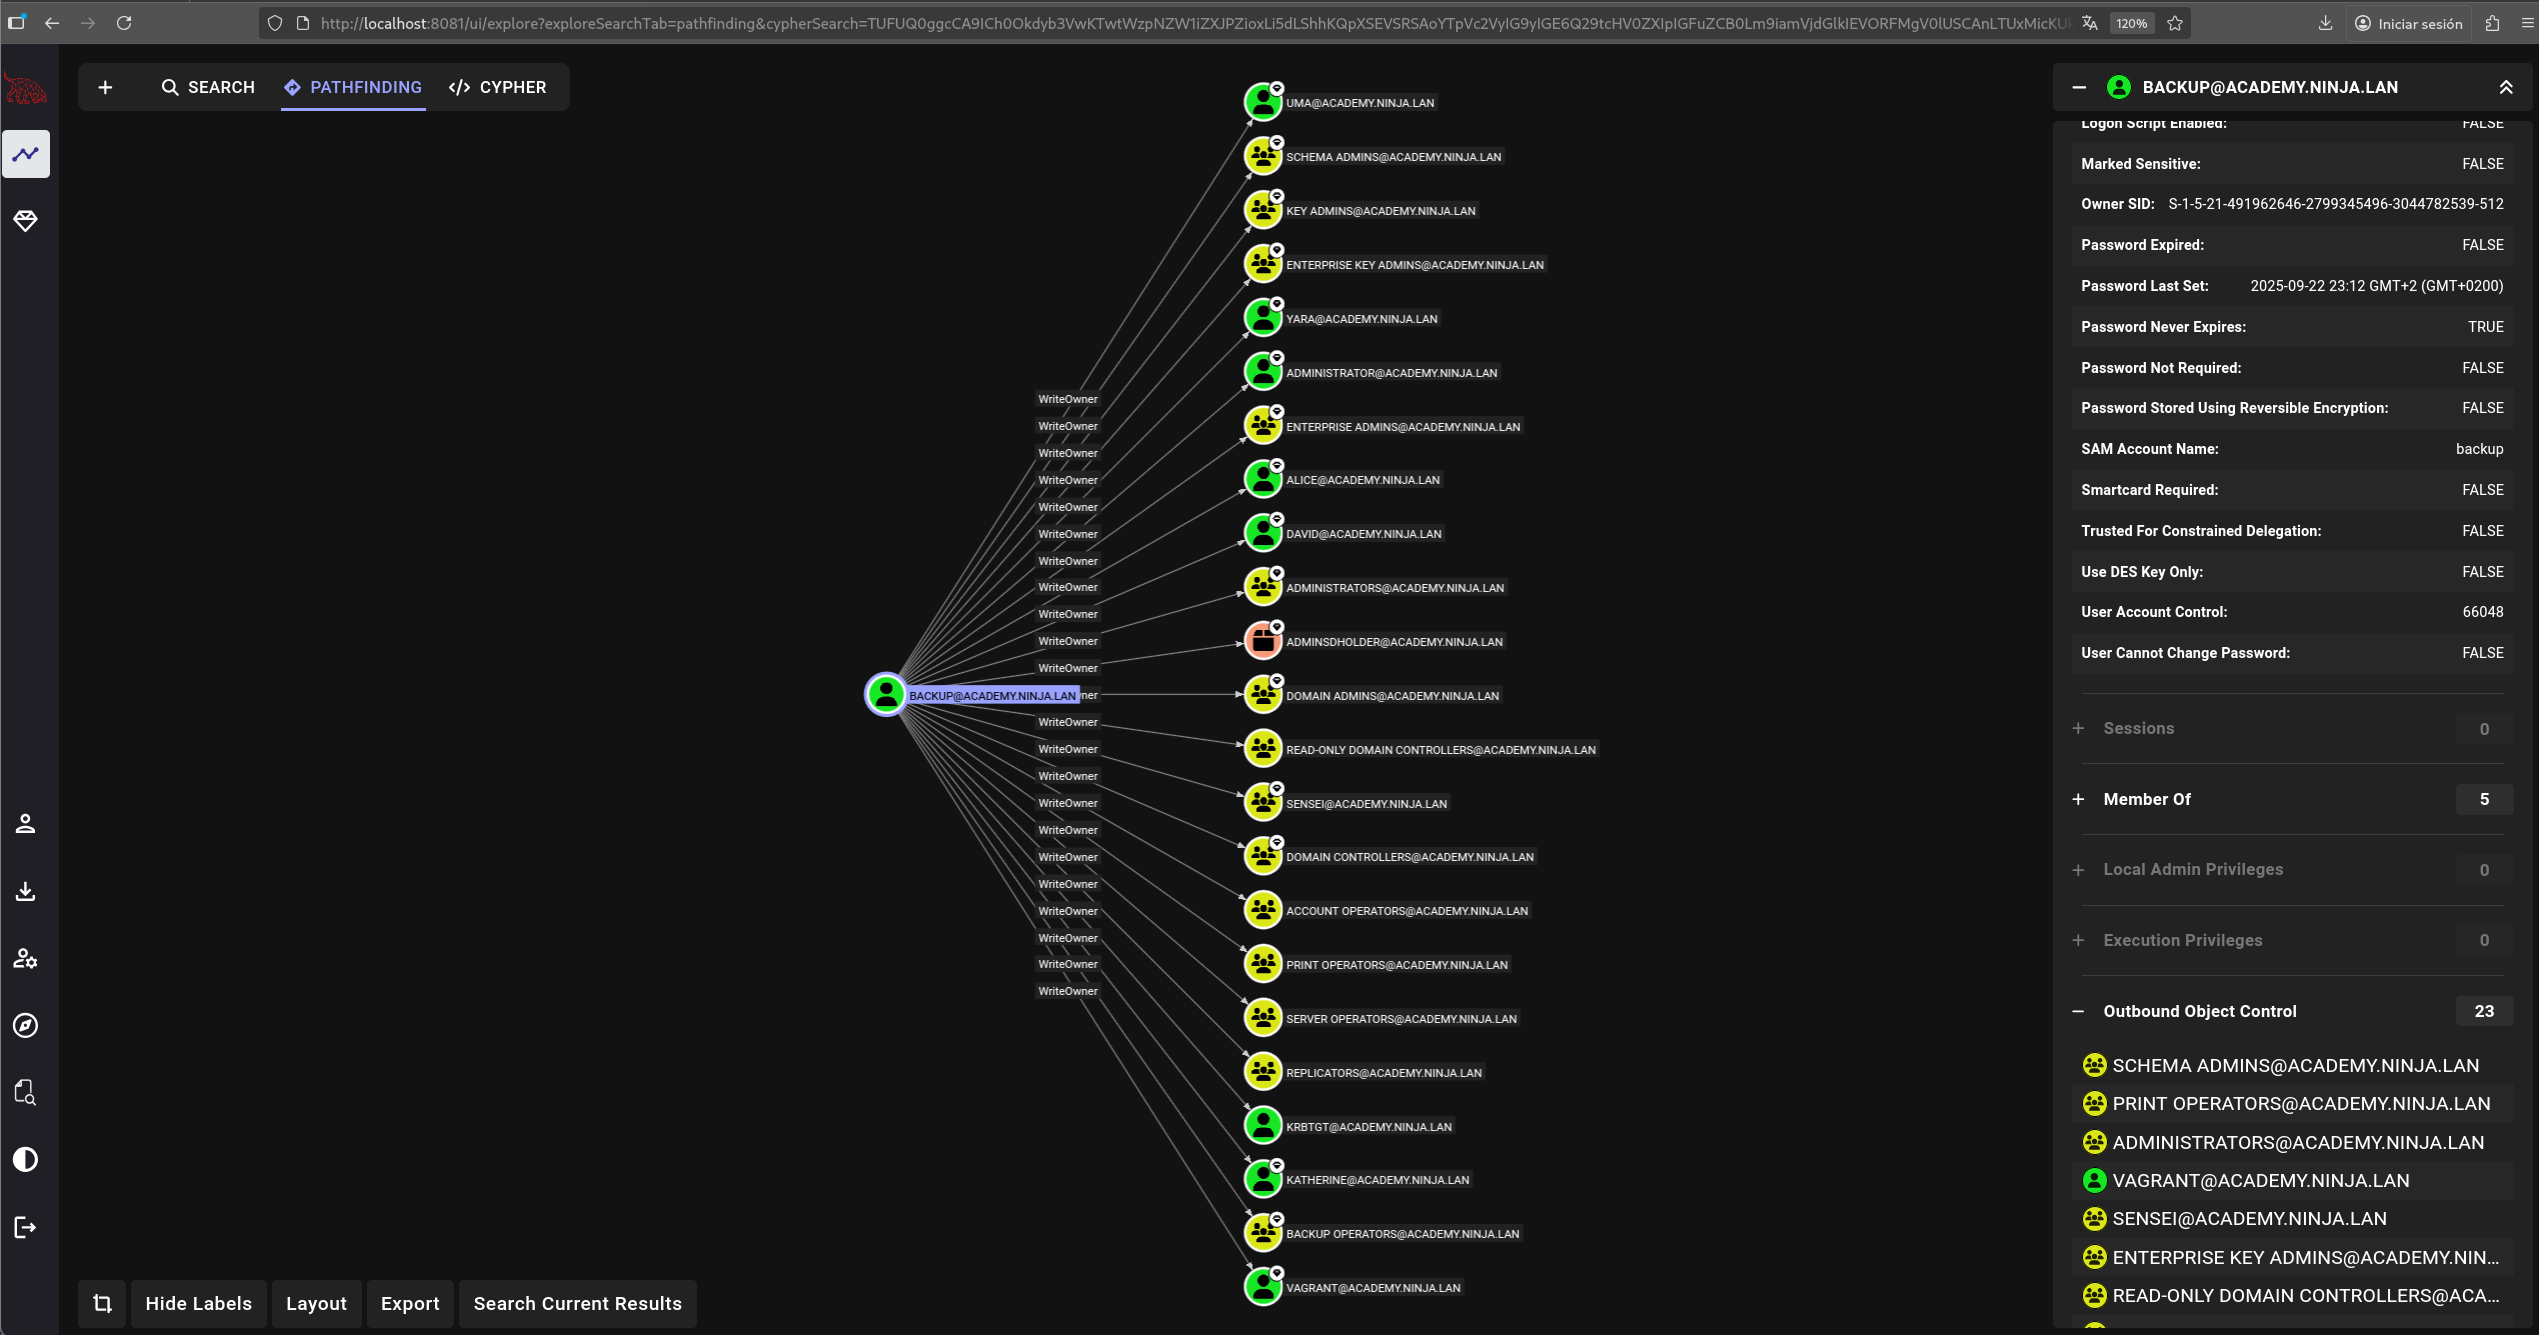This screenshot has height=1335, width=2539.
Task: Open the download collectors sidebar icon
Action: coord(26,891)
